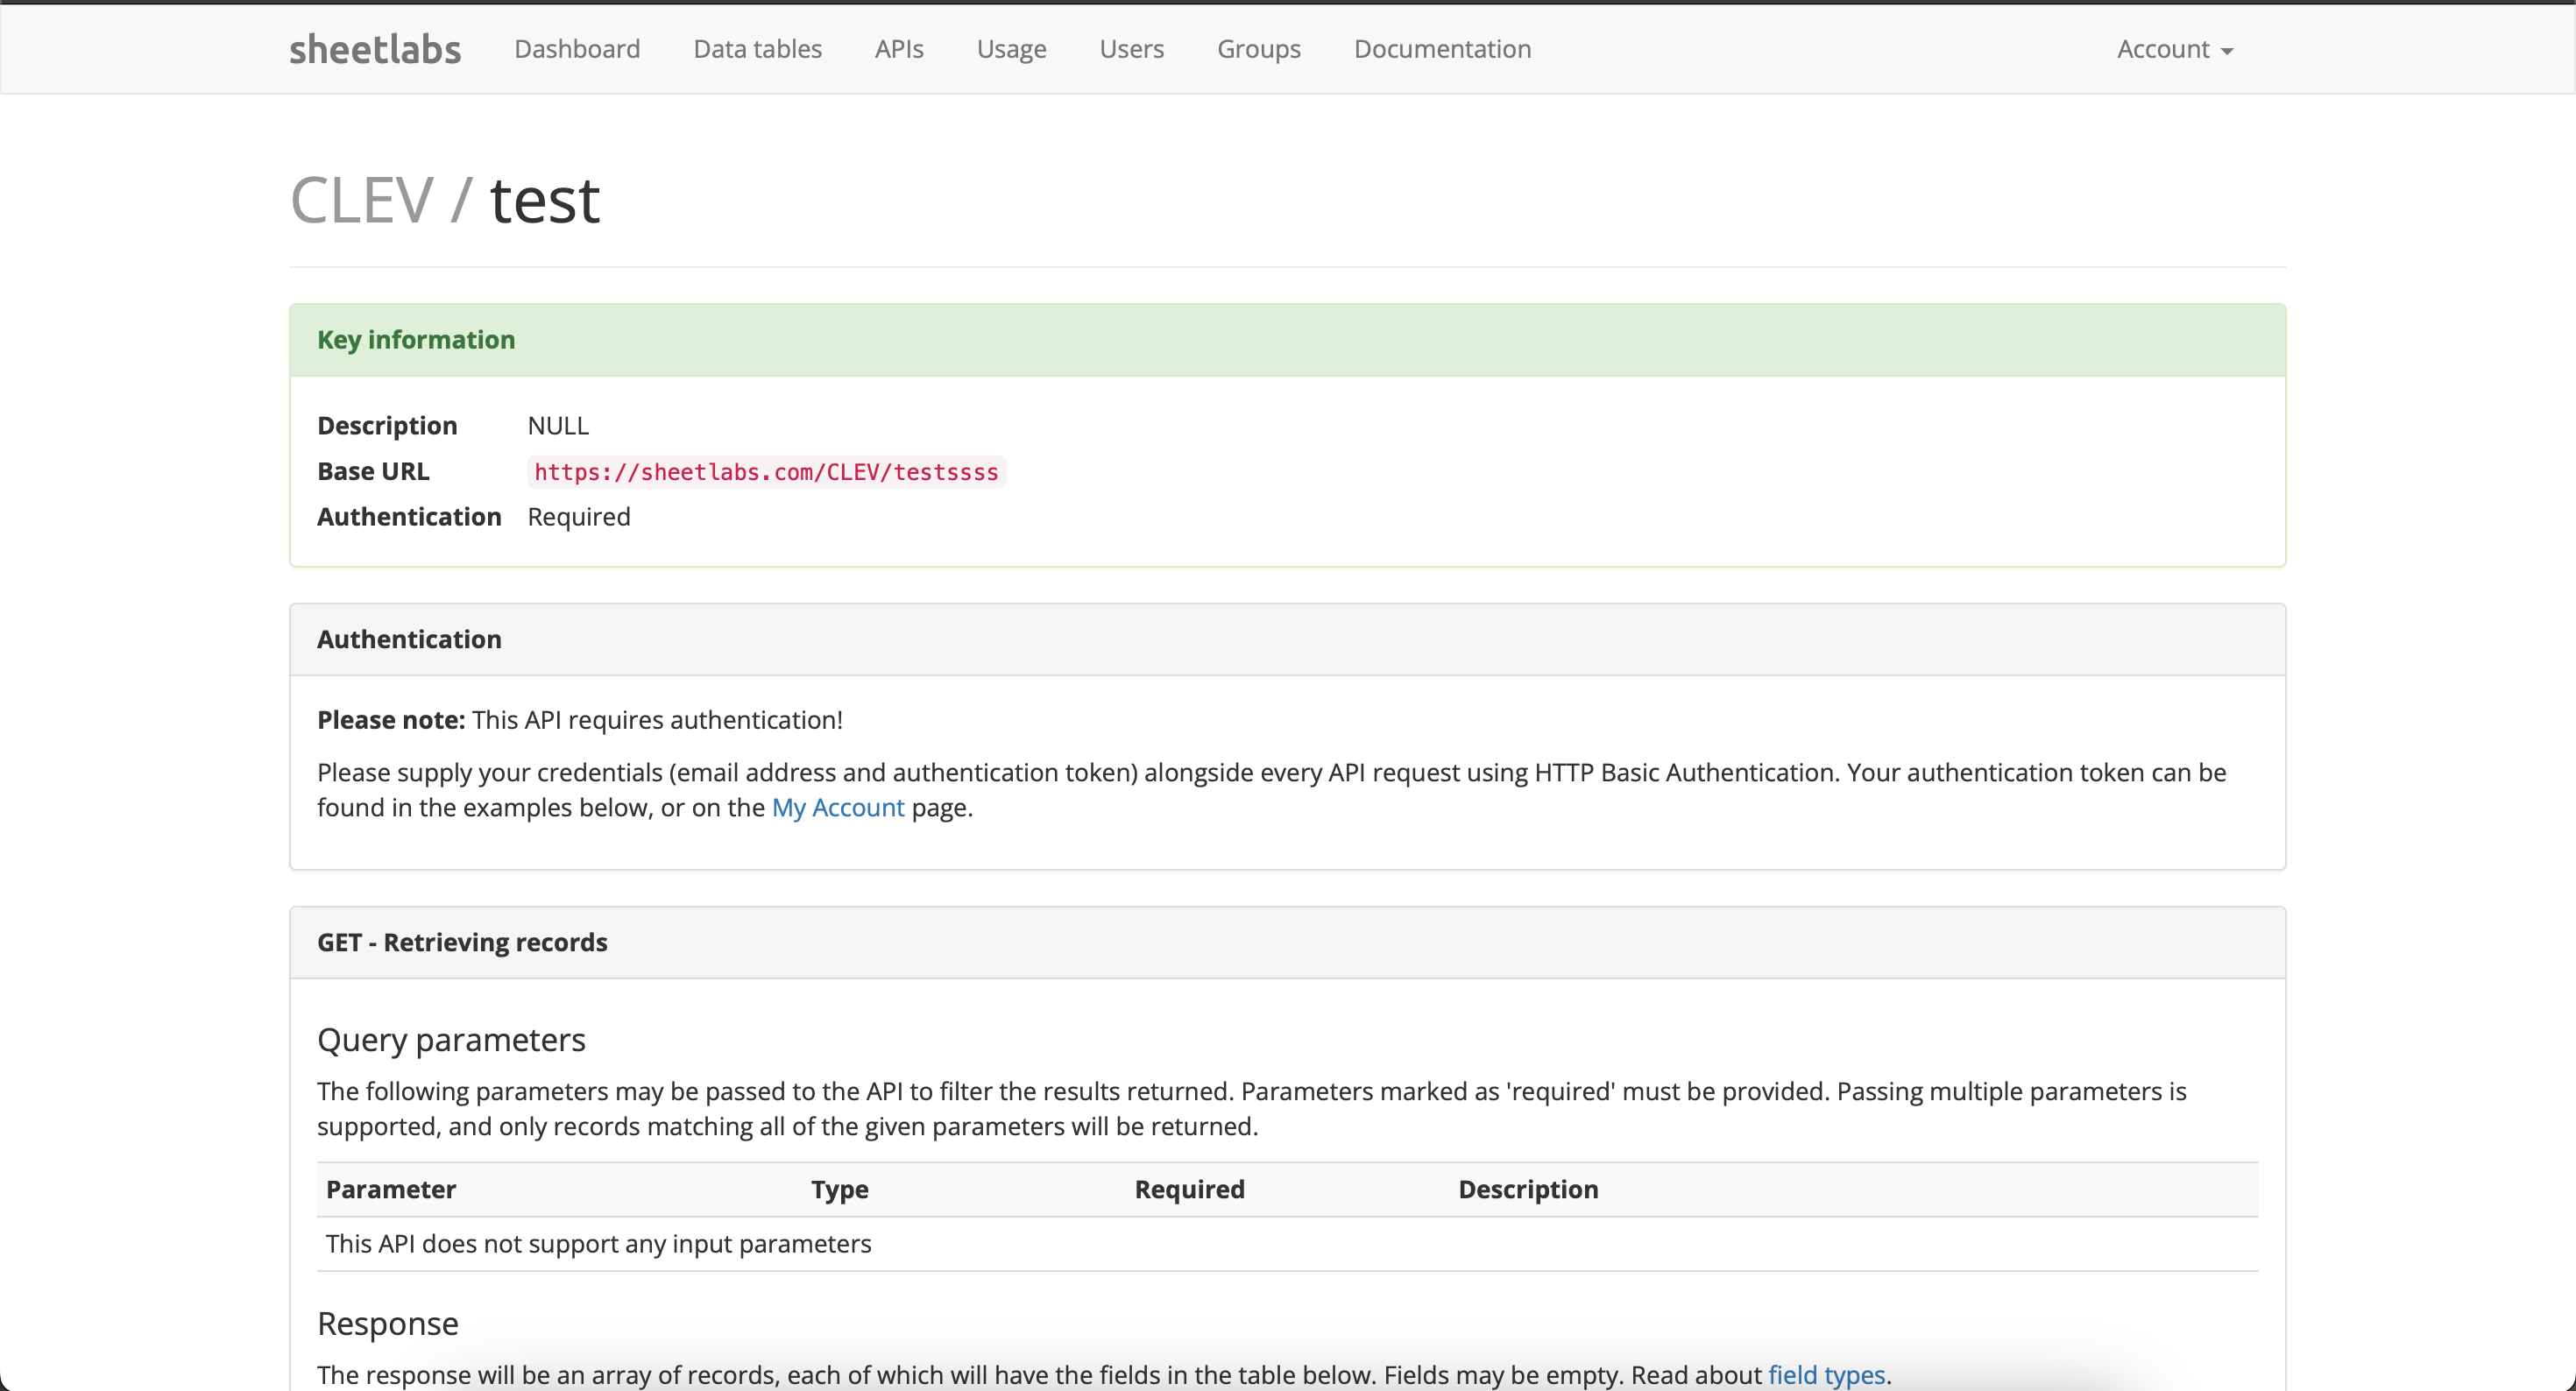Image resolution: width=2576 pixels, height=1391 pixels.
Task: Click the Account dropdown caret arrow
Action: (2226, 51)
